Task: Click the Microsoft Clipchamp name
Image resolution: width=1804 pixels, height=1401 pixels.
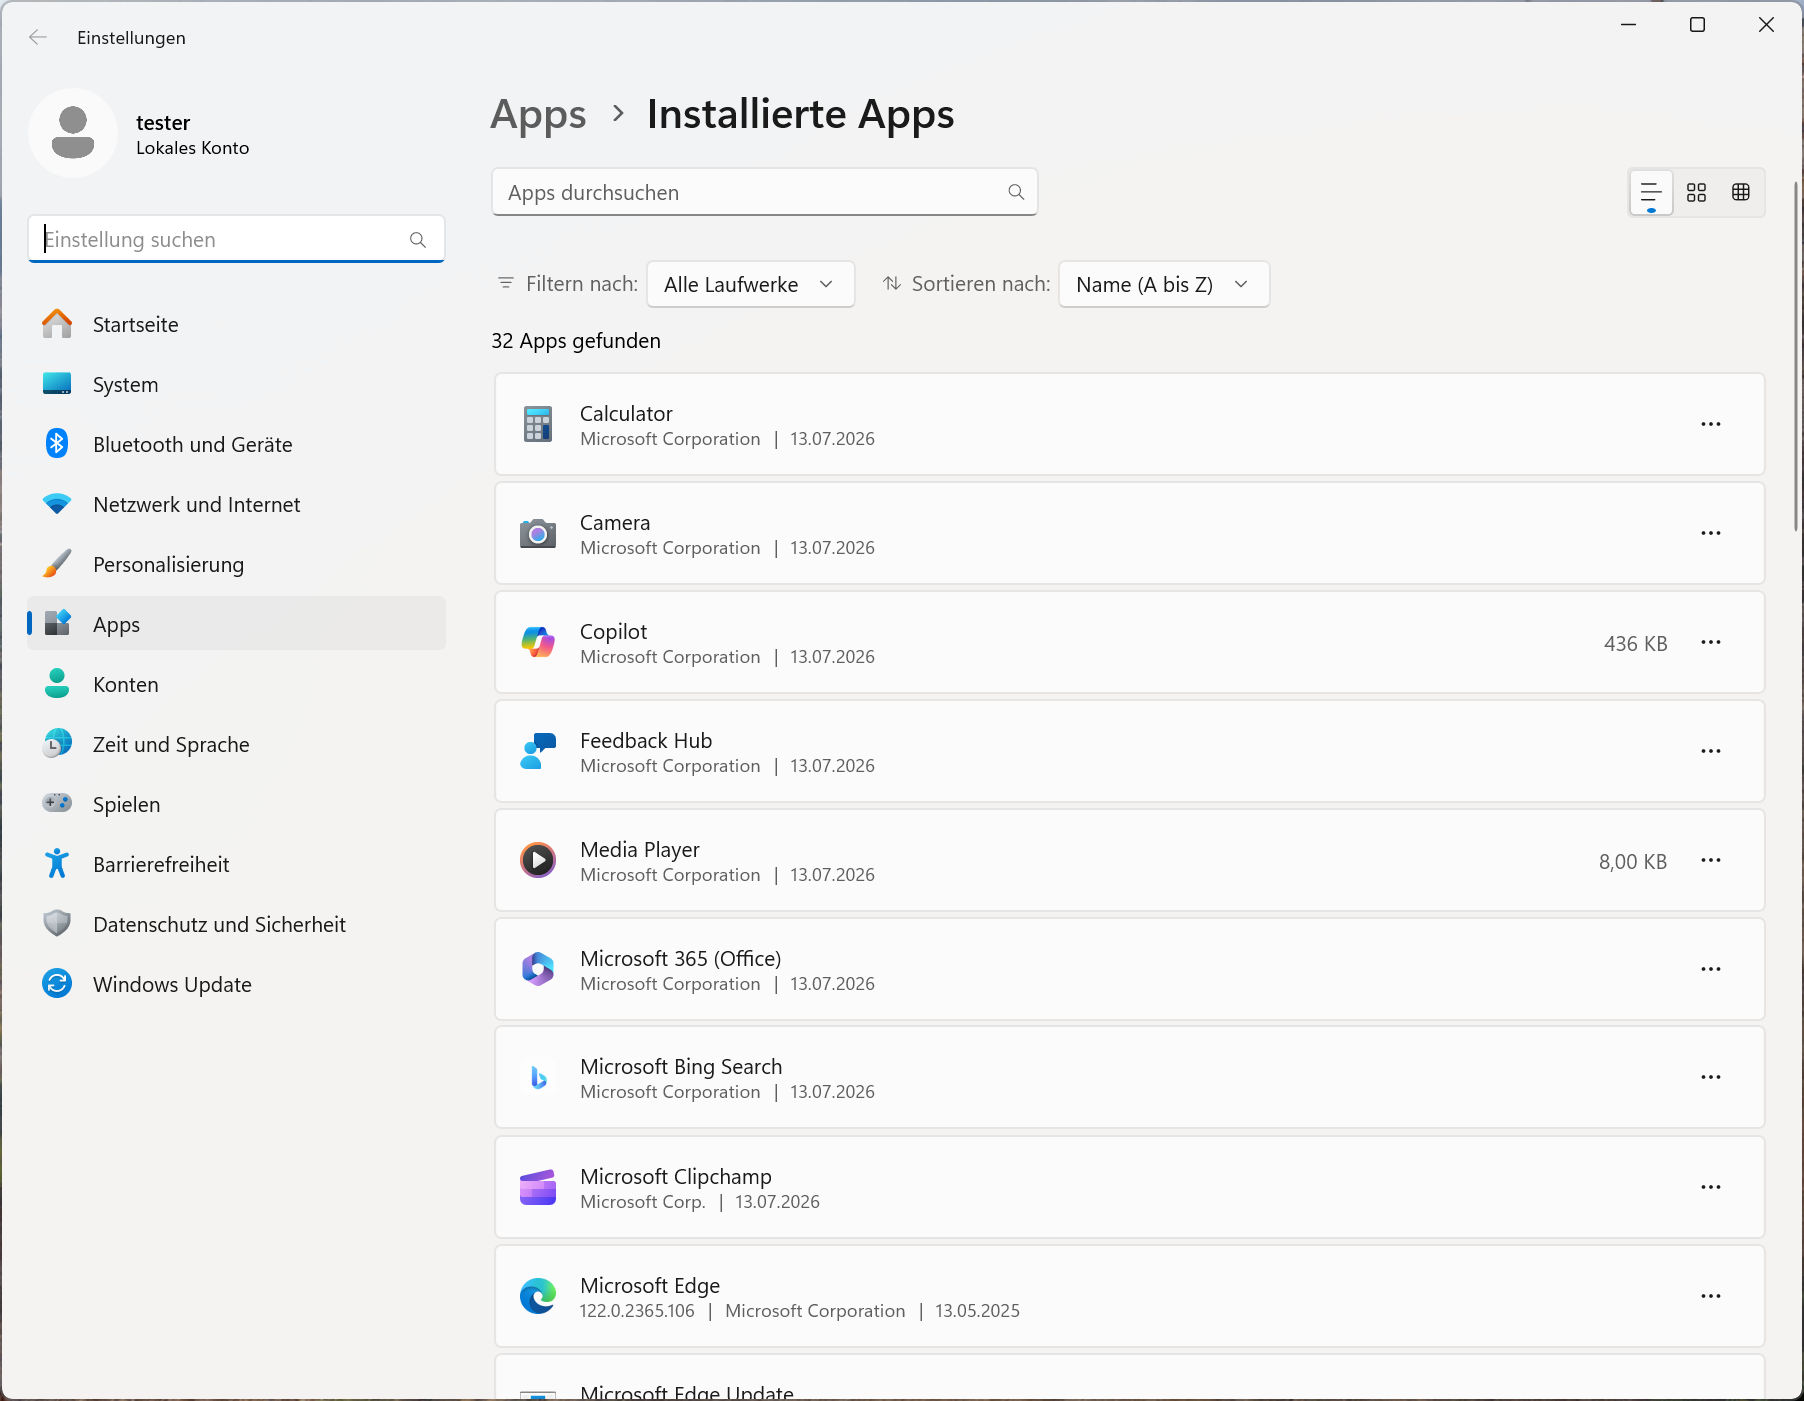Action: click(x=676, y=1176)
